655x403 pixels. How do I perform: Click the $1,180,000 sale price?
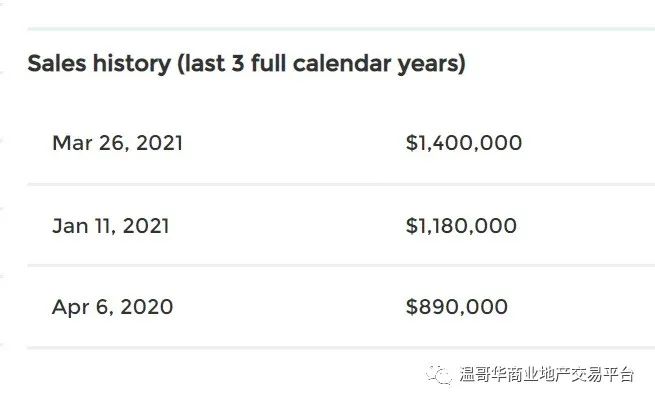pos(461,226)
